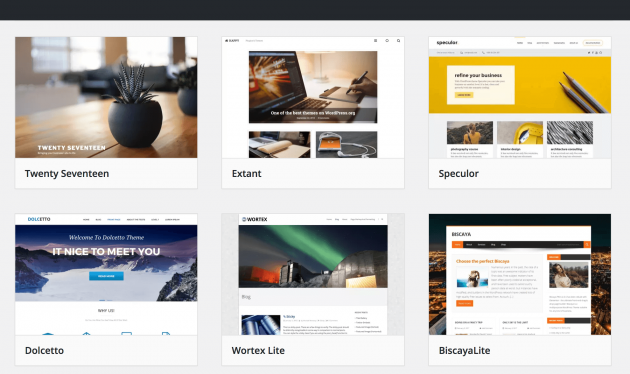Click the yellow button in Speculor hero box
The width and height of the screenshot is (630, 374).
tap(464, 95)
